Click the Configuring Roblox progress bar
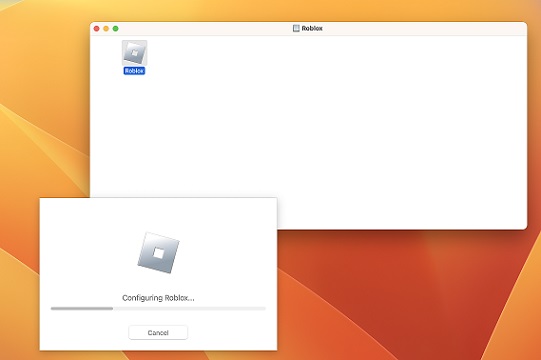 158,308
